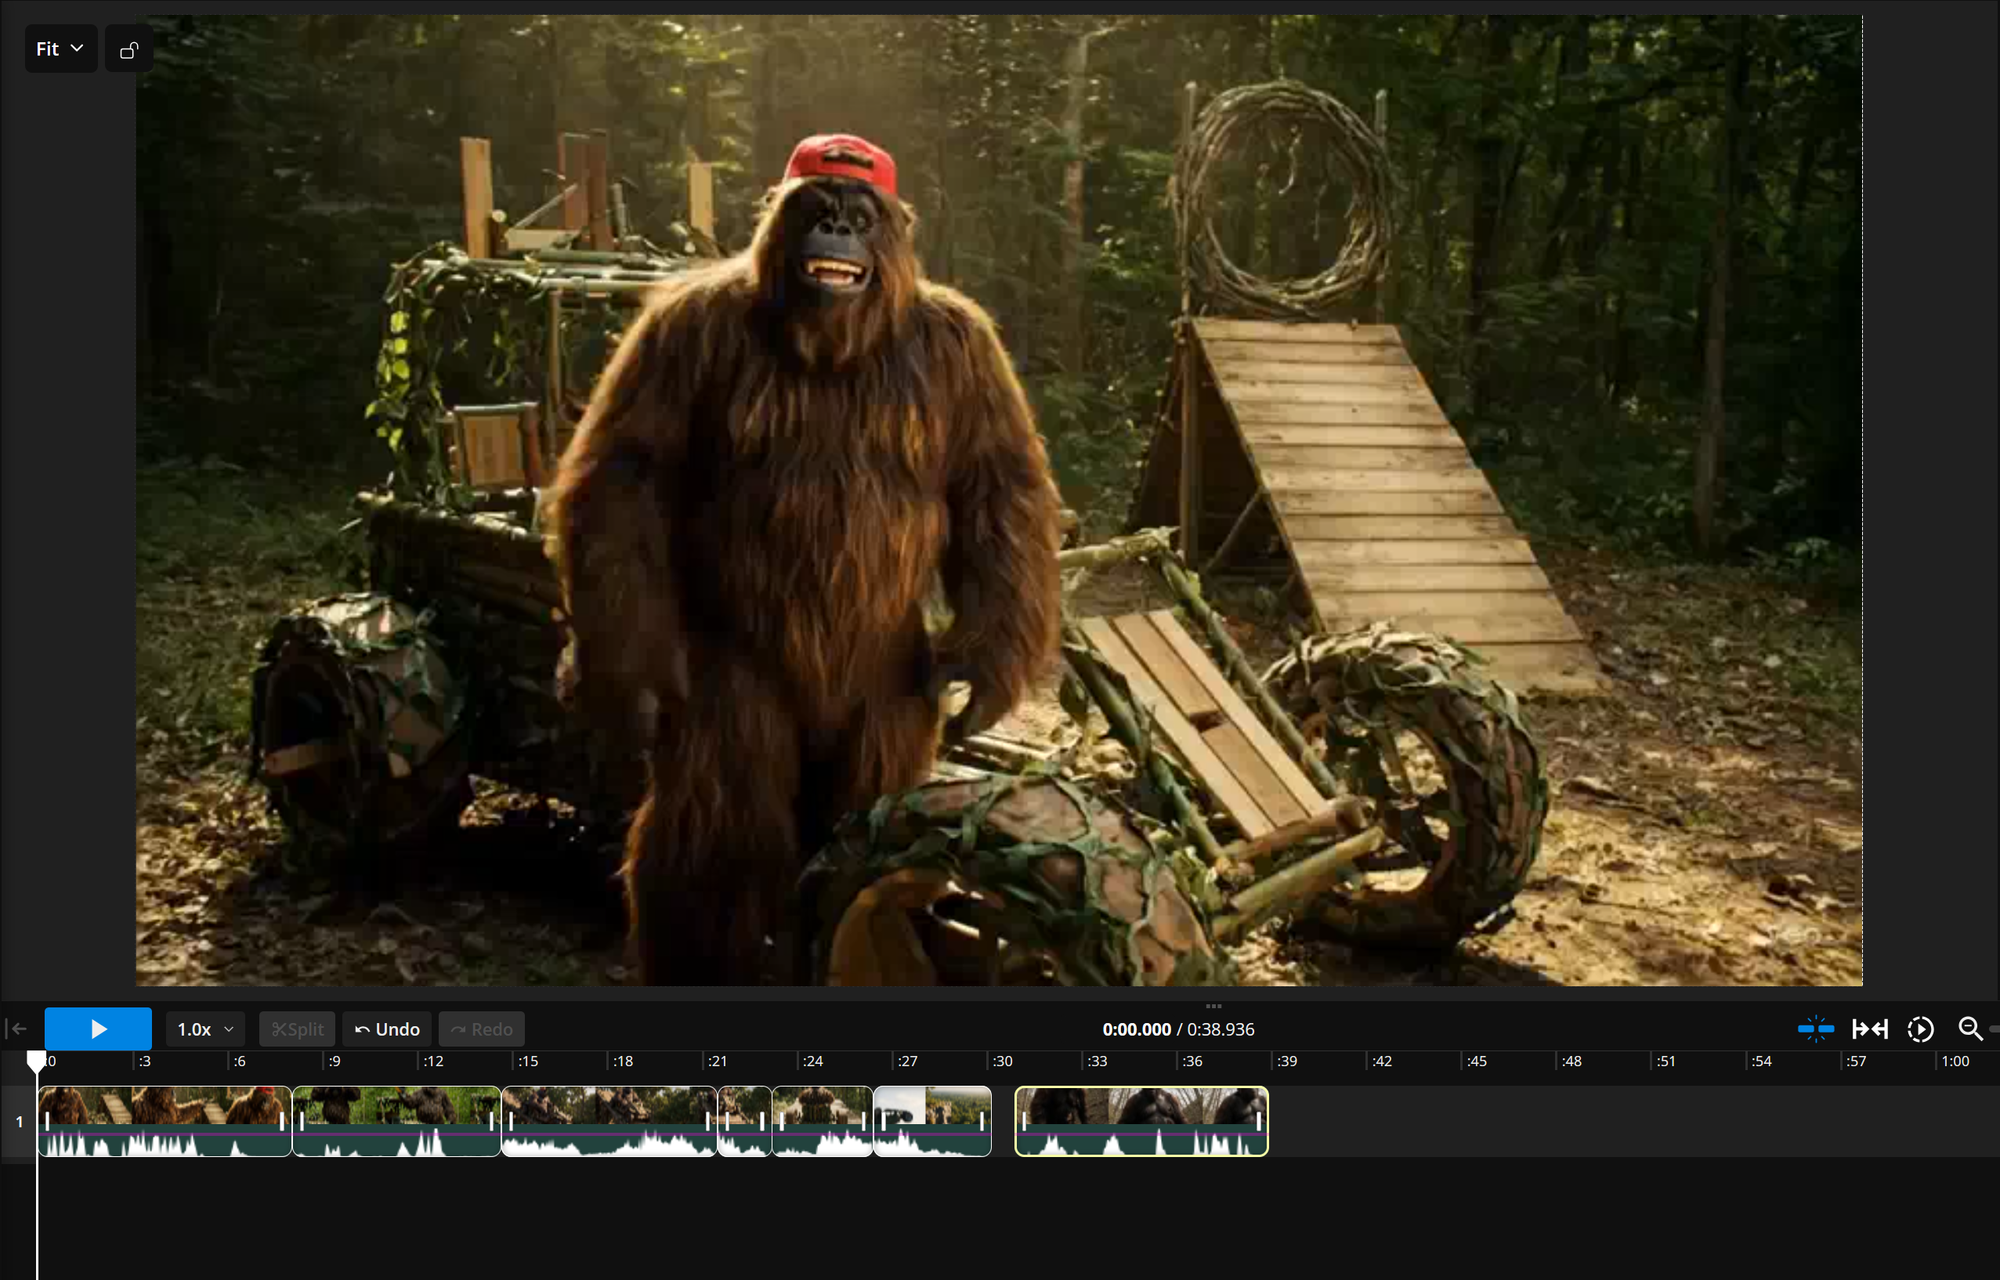Image resolution: width=2000 pixels, height=1280 pixels.
Task: Enable loop playback
Action: tap(1921, 1028)
